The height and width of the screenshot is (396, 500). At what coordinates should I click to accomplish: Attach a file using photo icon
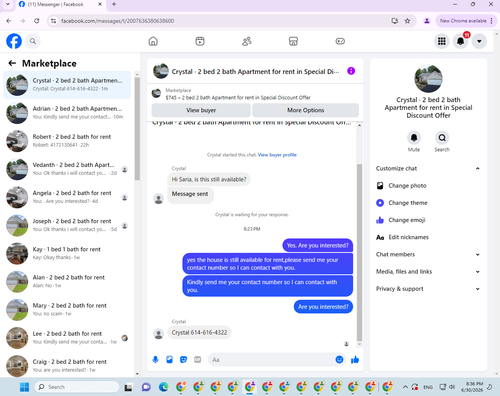point(169,360)
